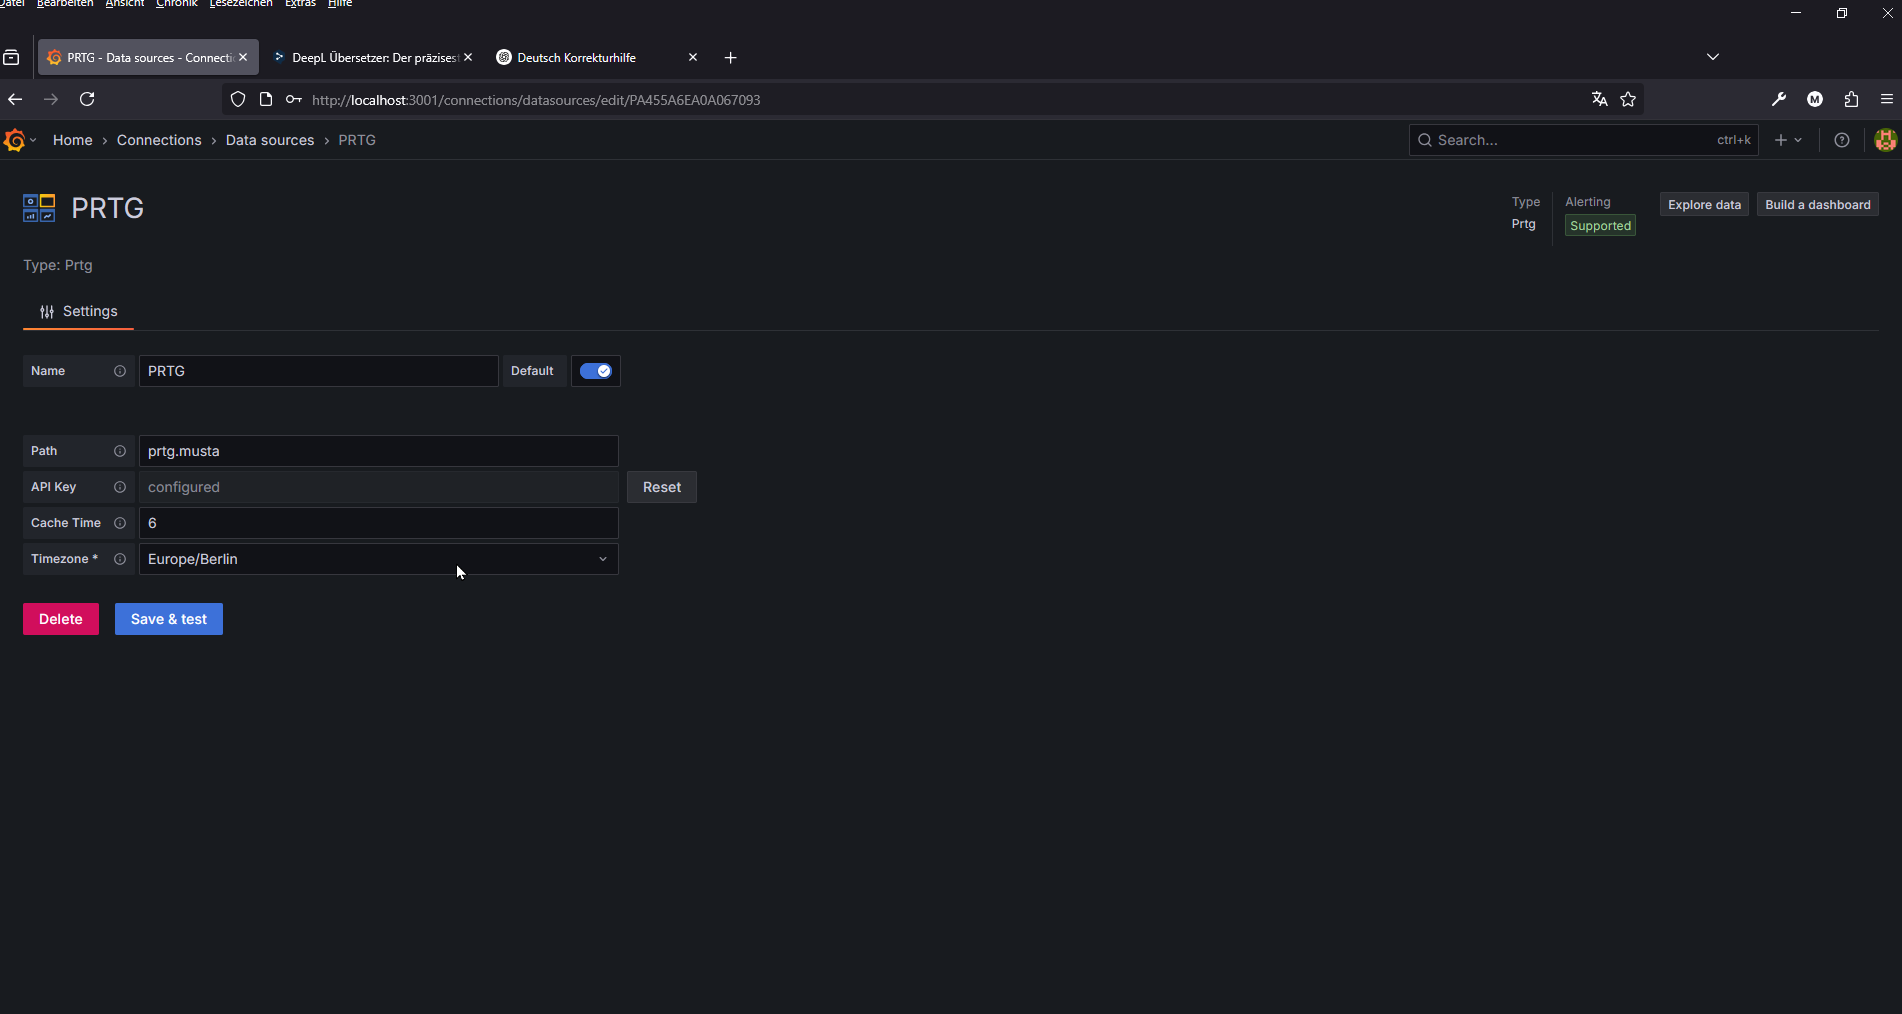Image resolution: width=1902 pixels, height=1014 pixels.
Task: Open the wrench developer tools icon
Action: tap(1779, 99)
